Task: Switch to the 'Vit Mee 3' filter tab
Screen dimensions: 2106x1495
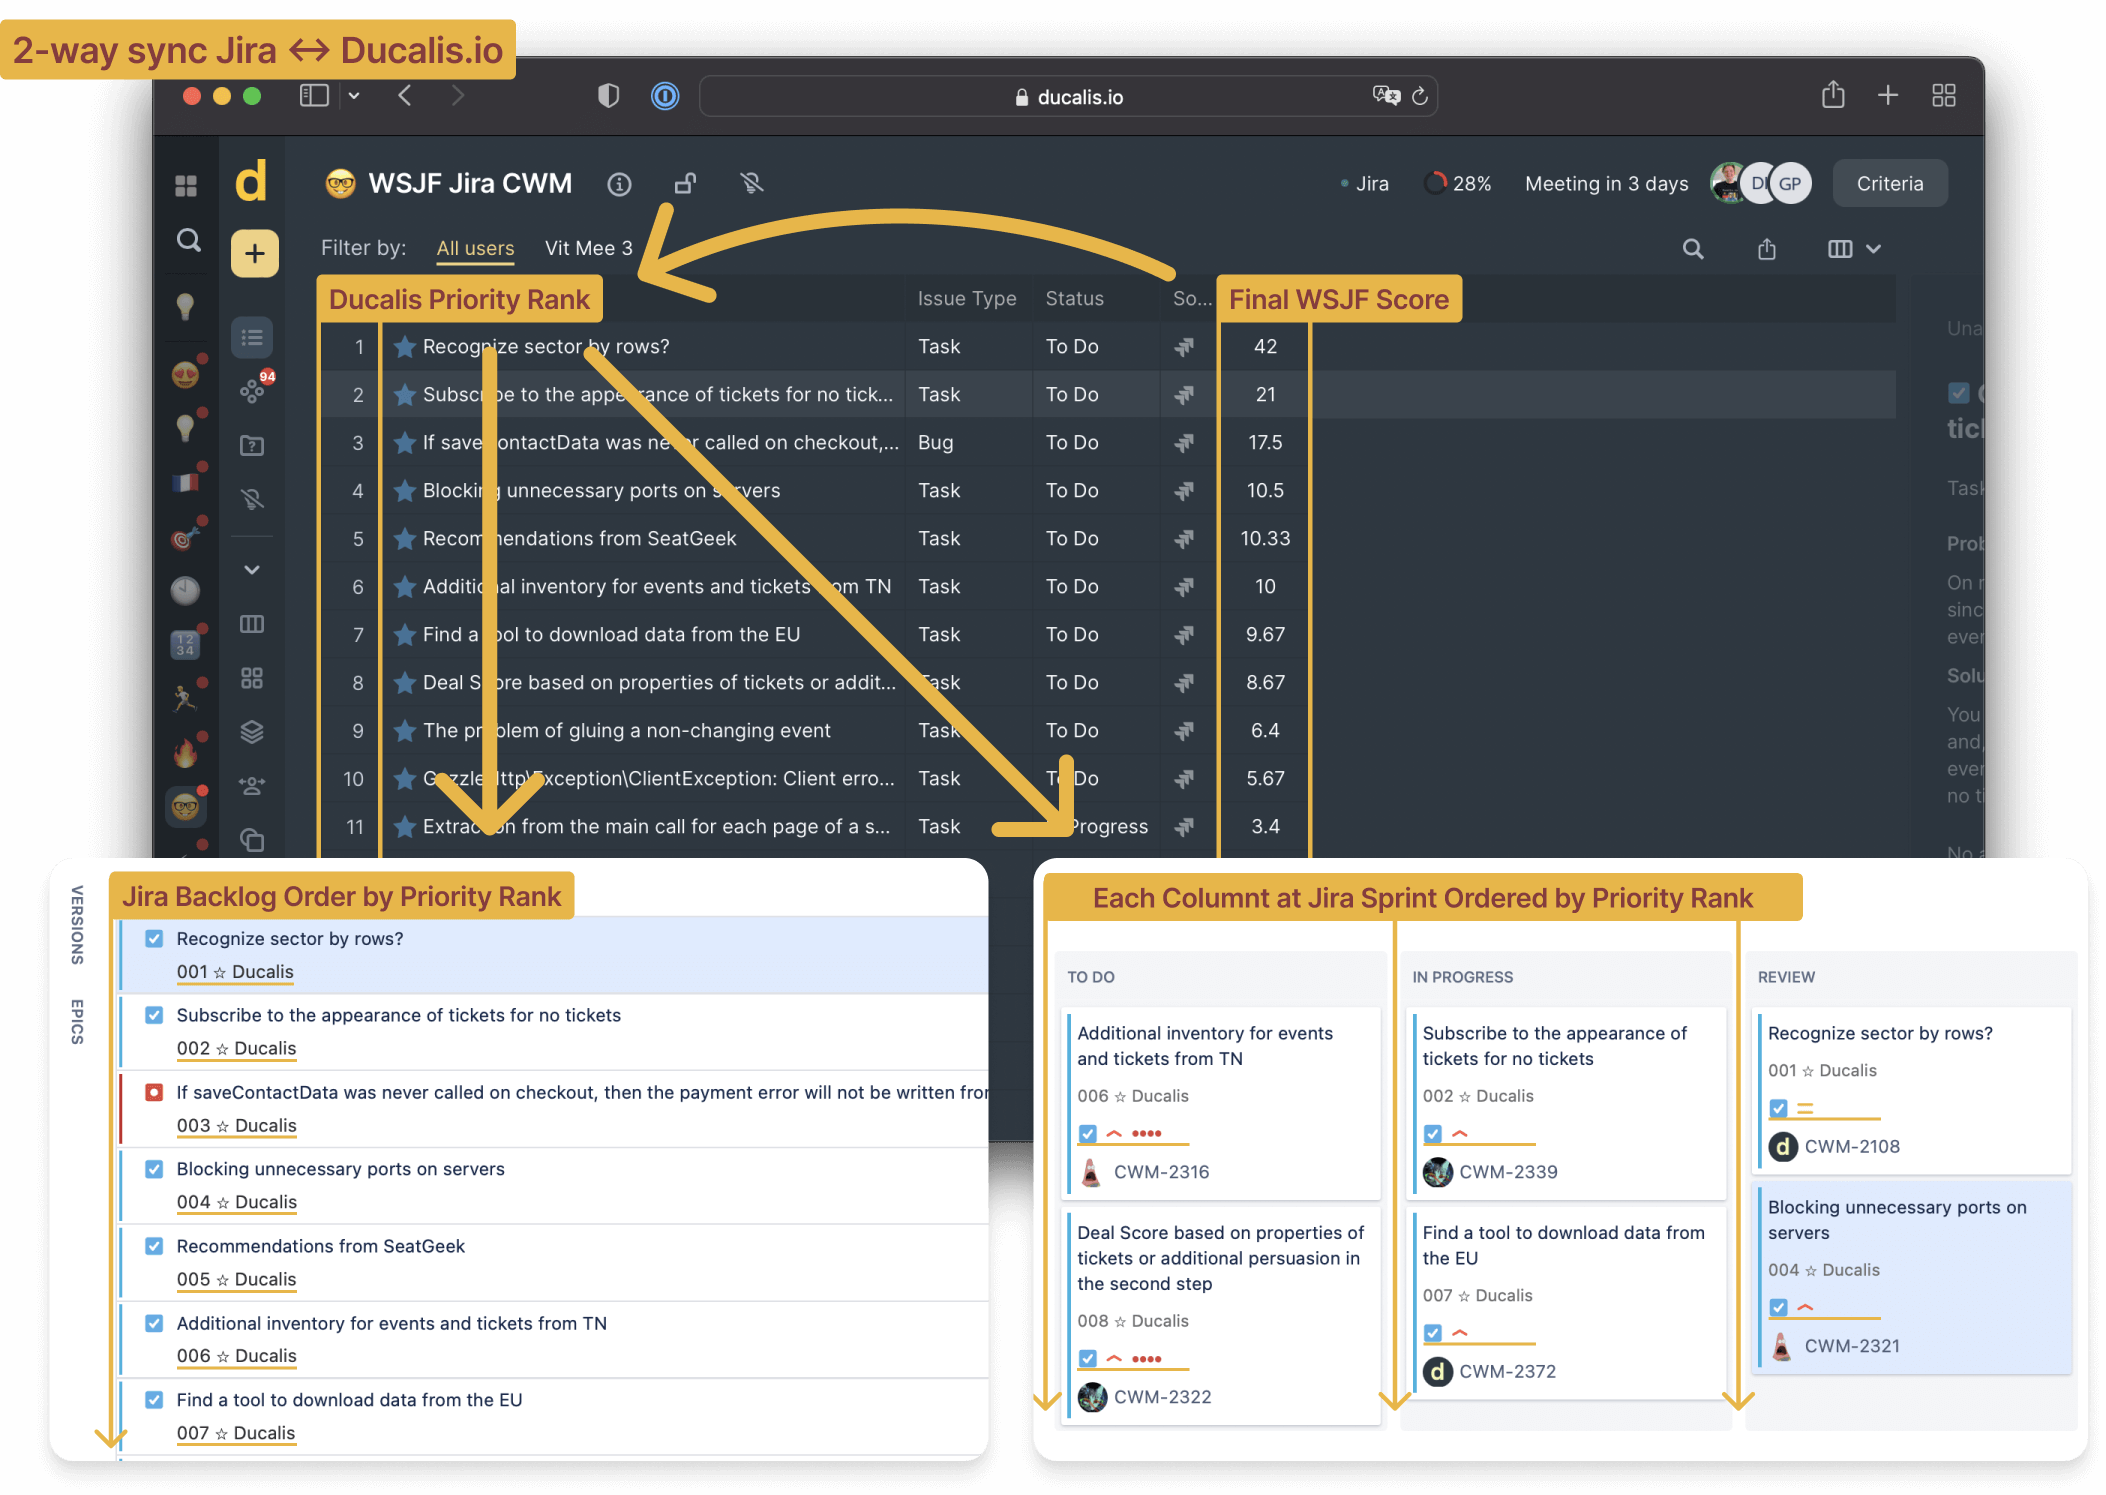Action: pos(589,248)
